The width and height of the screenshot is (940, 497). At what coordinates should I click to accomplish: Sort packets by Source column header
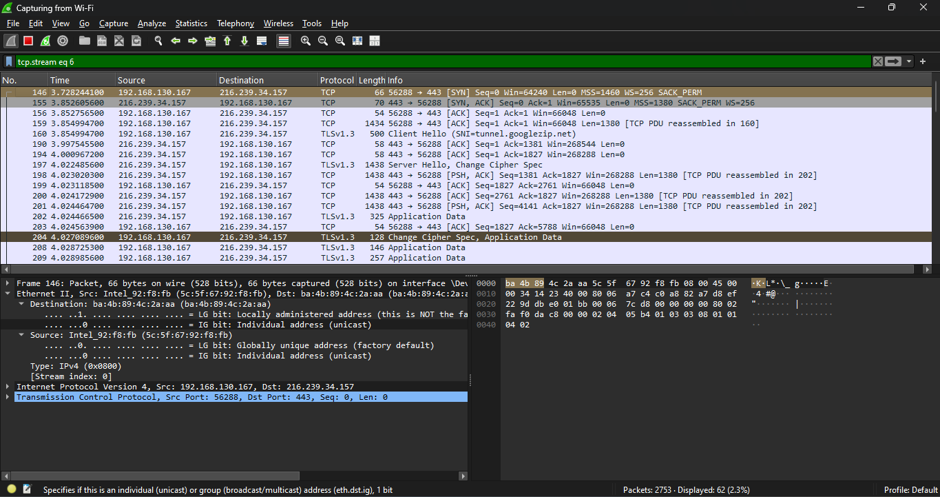pyautogui.click(x=165, y=80)
